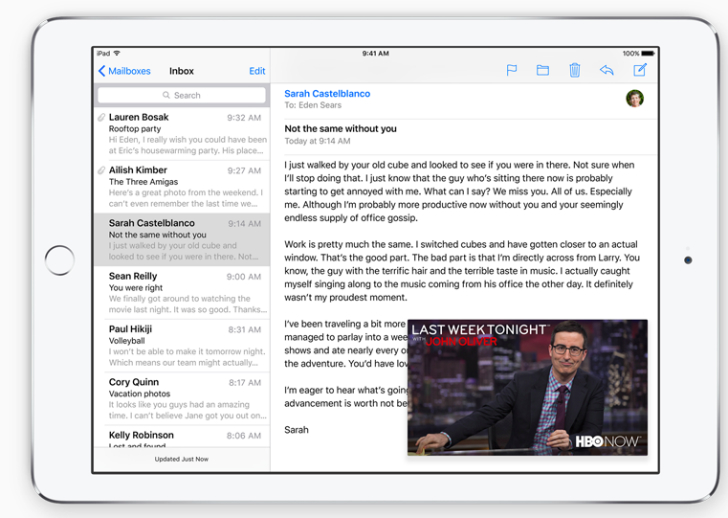
Task: Tap the Wi-Fi status icon
Action: tap(117, 53)
